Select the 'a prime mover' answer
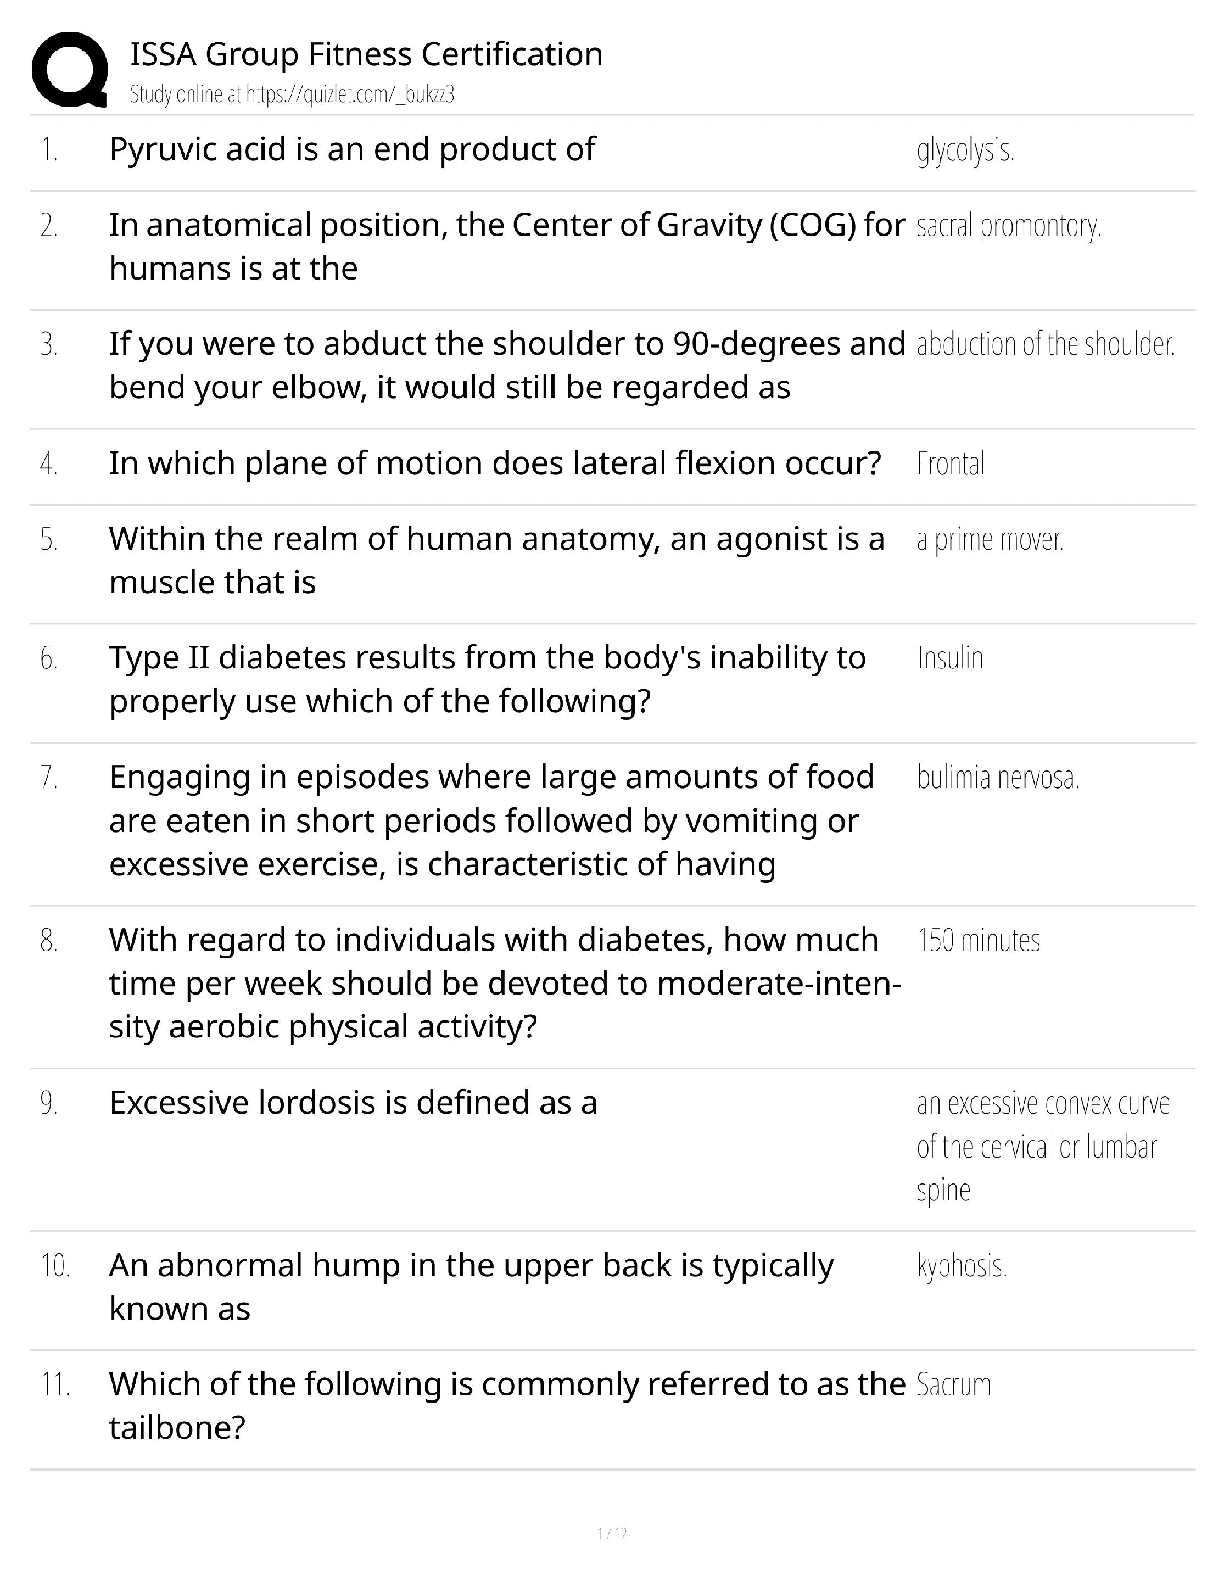Screen dimensions: 1224x1584 (x=990, y=540)
